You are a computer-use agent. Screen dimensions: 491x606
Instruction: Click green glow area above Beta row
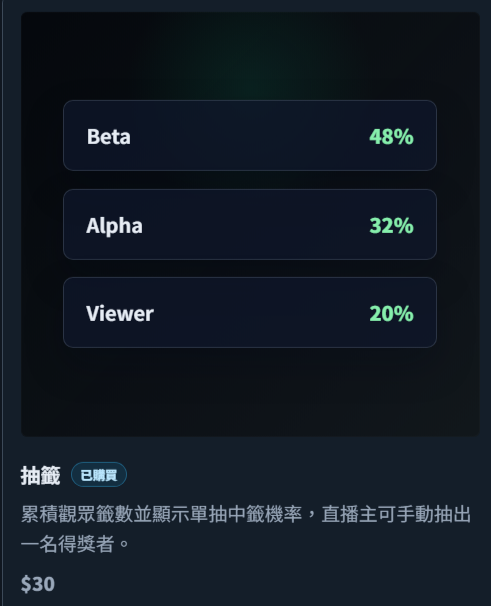(x=250, y=58)
